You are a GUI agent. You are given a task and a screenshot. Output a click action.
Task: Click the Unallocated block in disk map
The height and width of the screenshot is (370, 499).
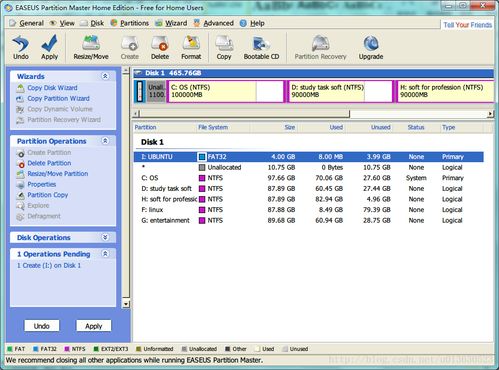156,91
